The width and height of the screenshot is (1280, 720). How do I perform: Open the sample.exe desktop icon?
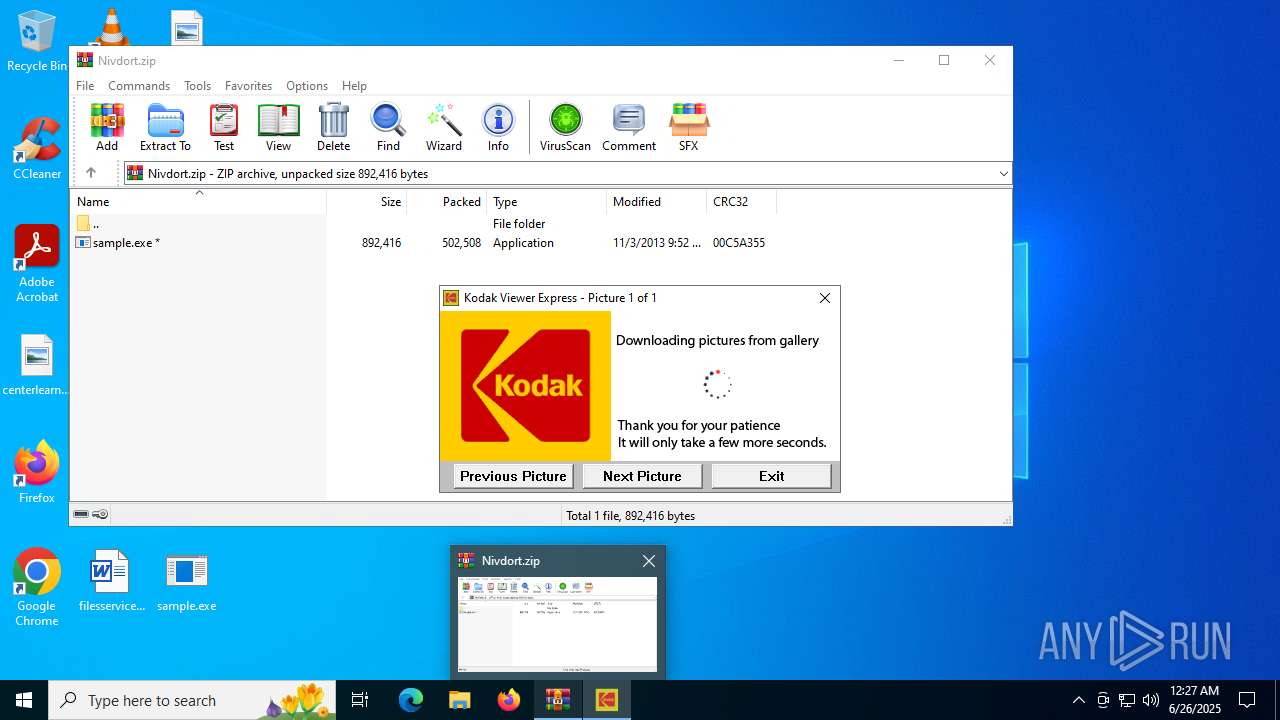[x=186, y=580]
